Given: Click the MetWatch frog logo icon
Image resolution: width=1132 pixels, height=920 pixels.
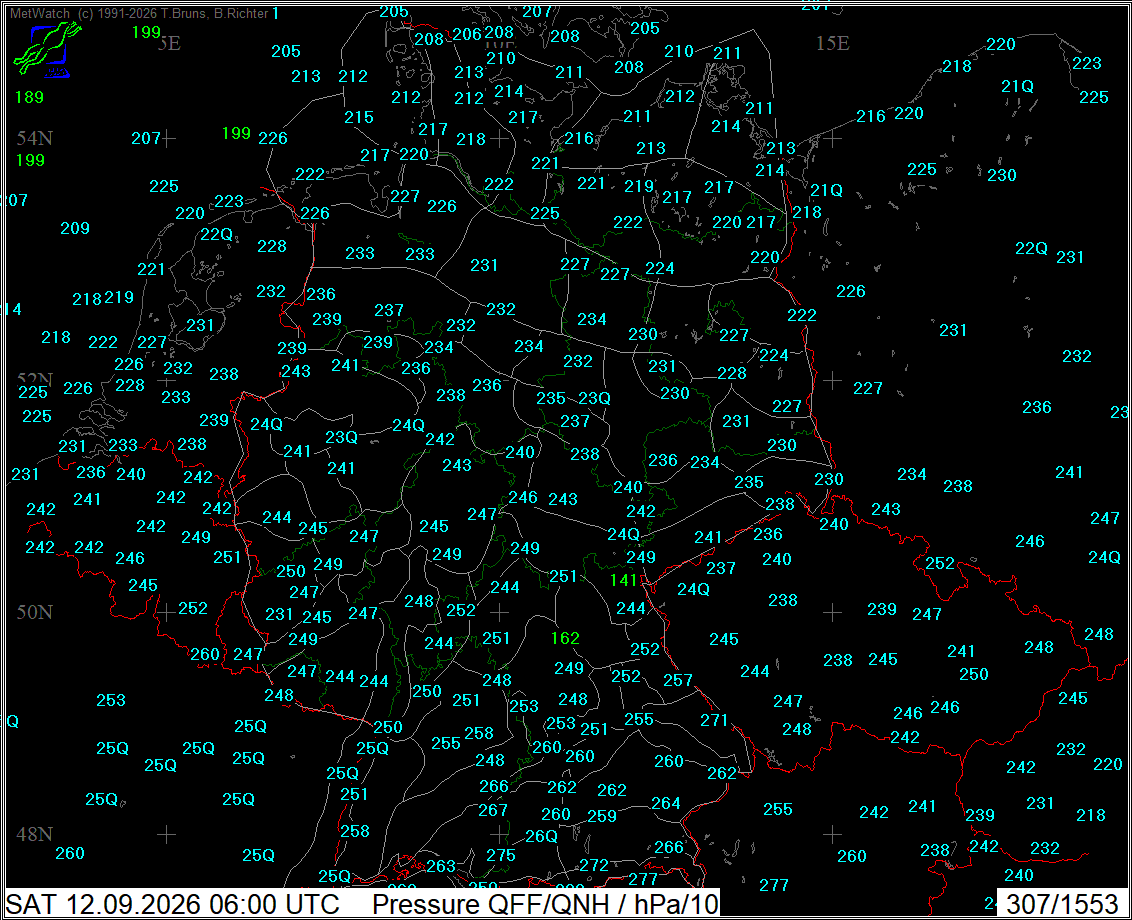Looking at the screenshot, I should click(46, 49).
